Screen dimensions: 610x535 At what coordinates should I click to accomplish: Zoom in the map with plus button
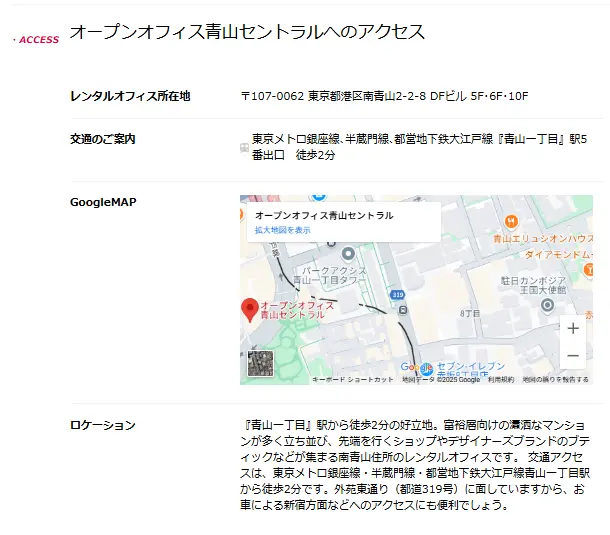[x=573, y=328]
